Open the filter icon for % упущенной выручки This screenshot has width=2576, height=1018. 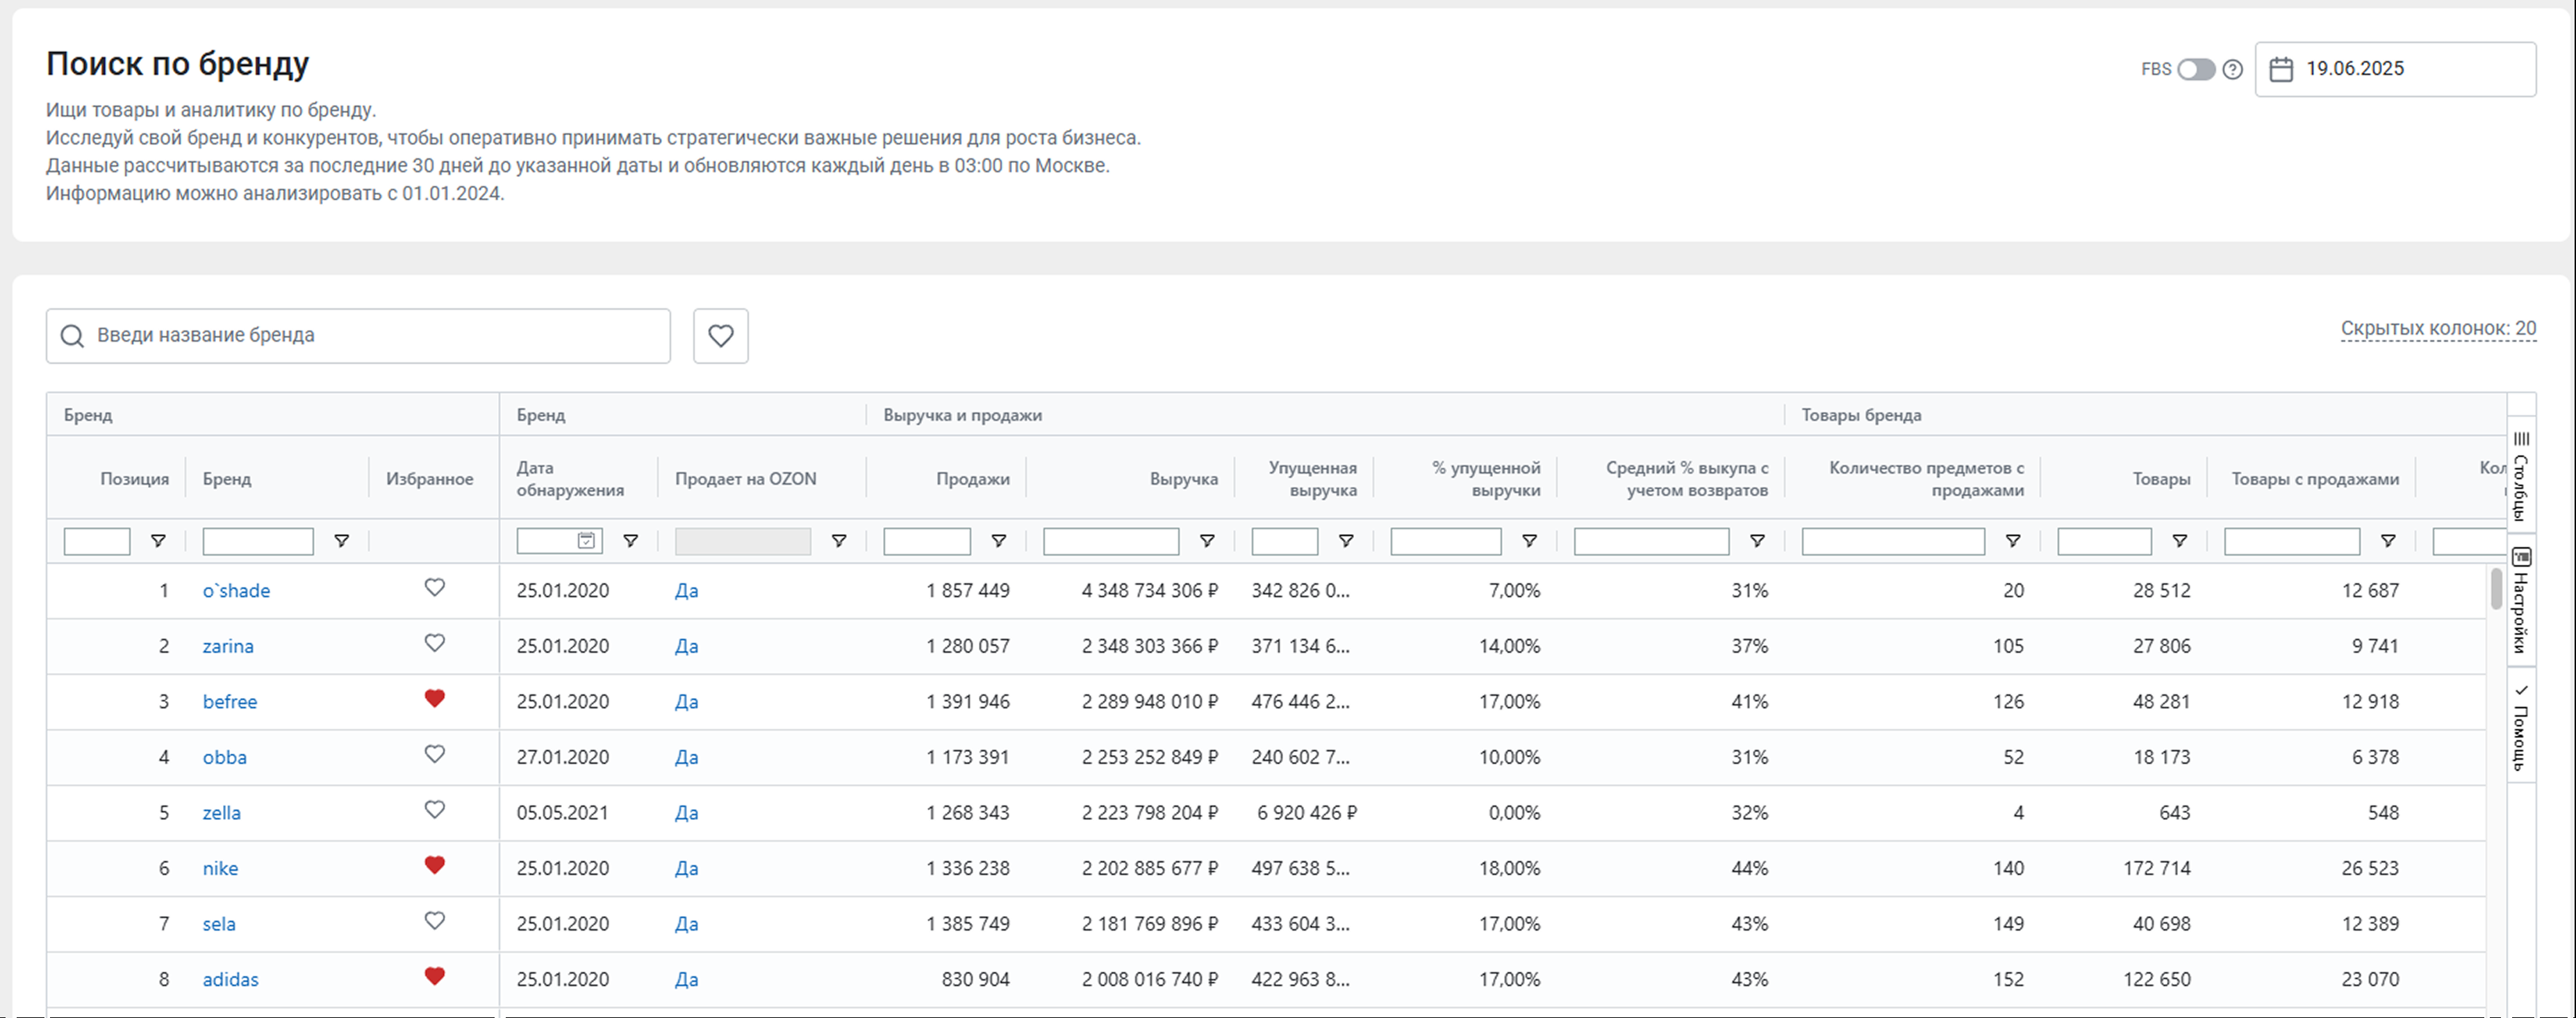[1529, 541]
